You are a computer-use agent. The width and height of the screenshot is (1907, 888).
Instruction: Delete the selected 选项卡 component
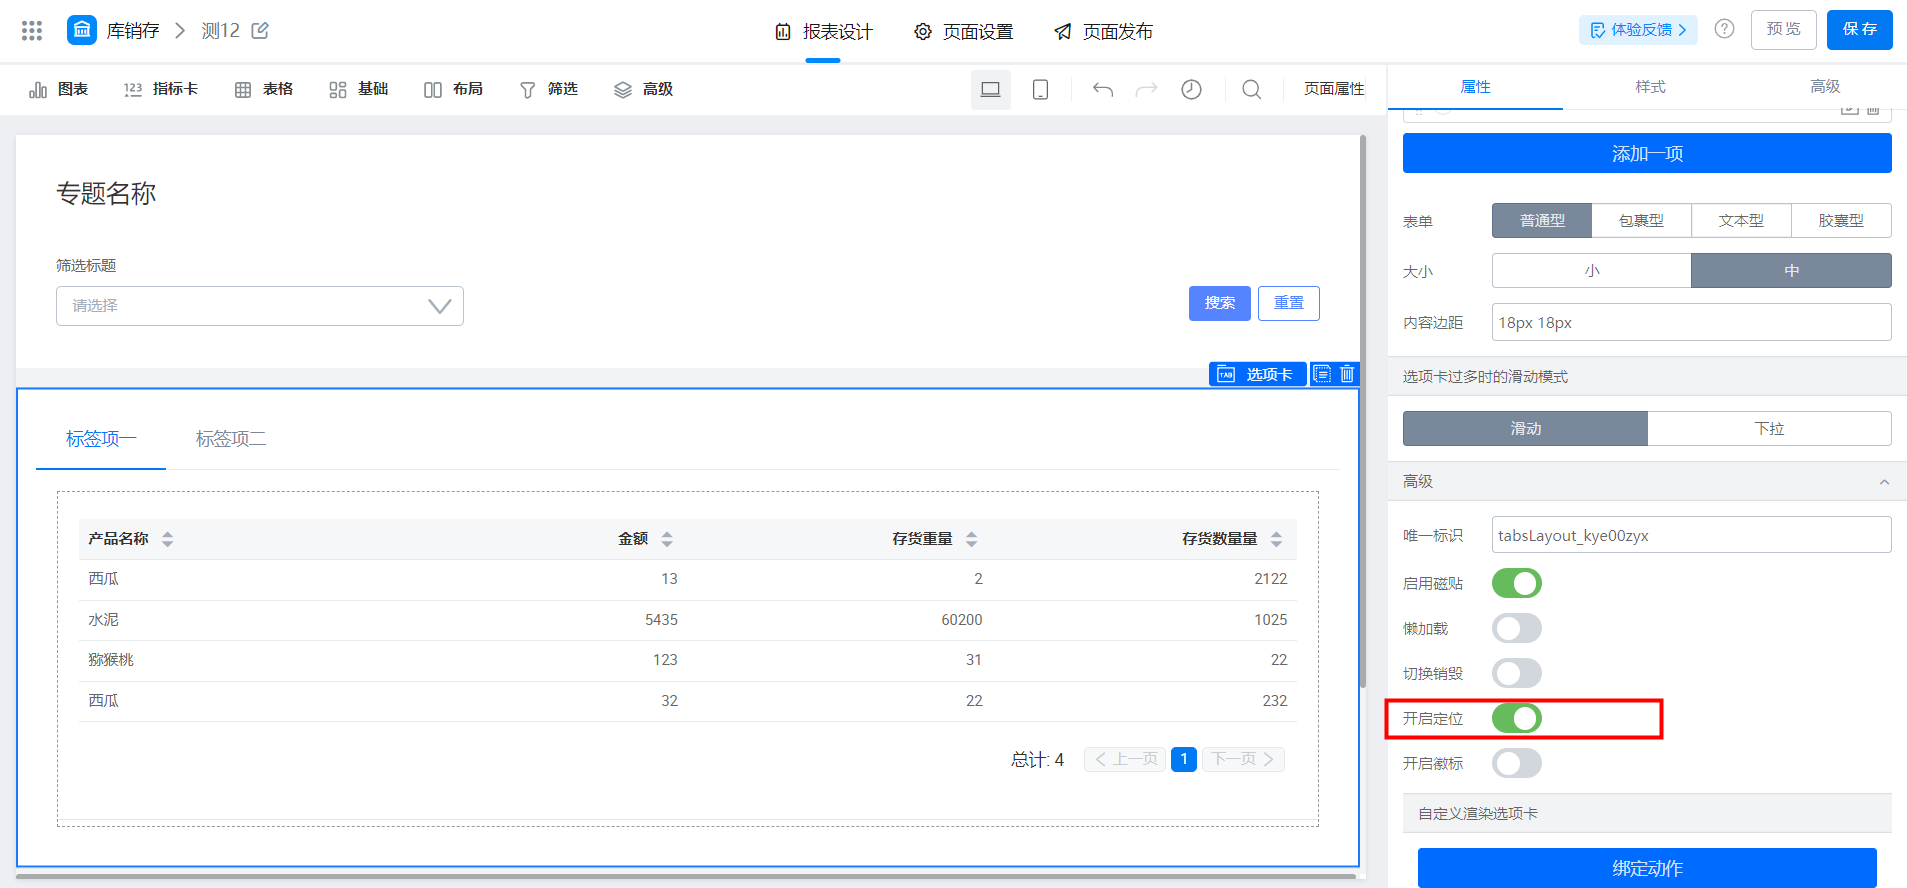pyautogui.click(x=1347, y=374)
